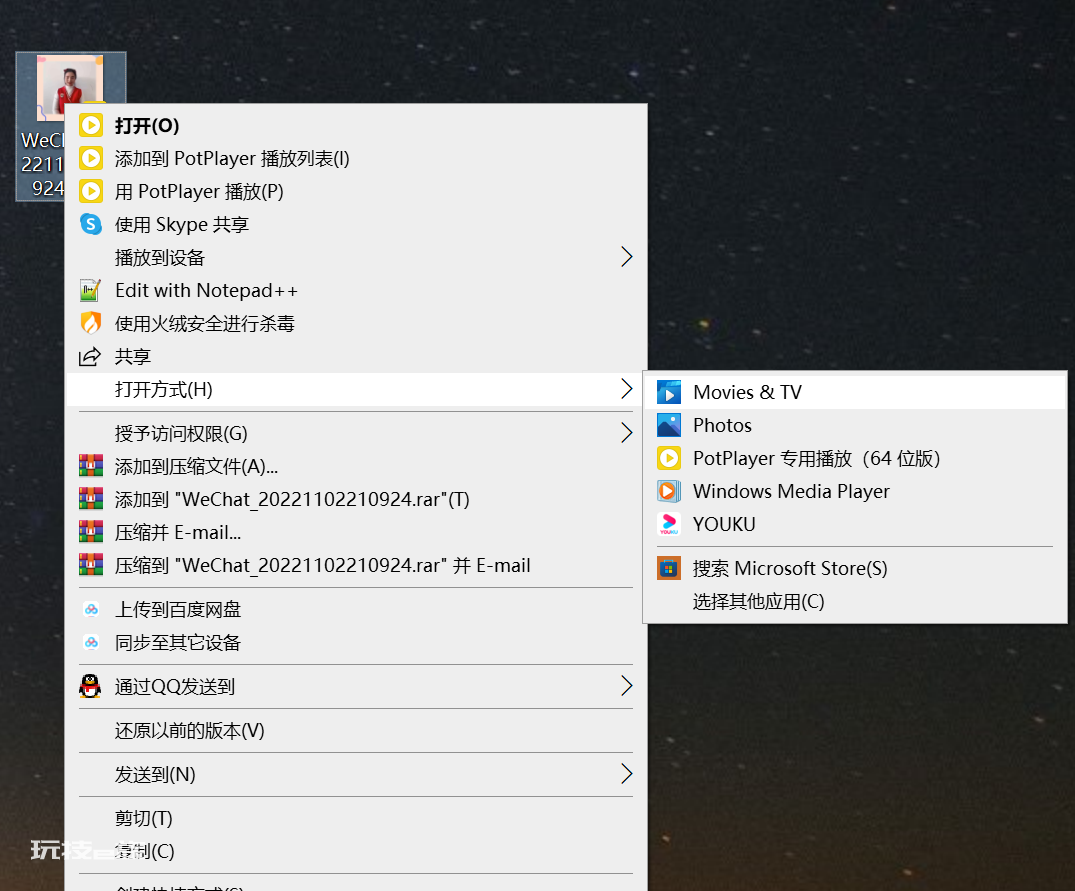Click 通过QQ发送到 text
The width and height of the screenshot is (1075, 891).
click(175, 686)
